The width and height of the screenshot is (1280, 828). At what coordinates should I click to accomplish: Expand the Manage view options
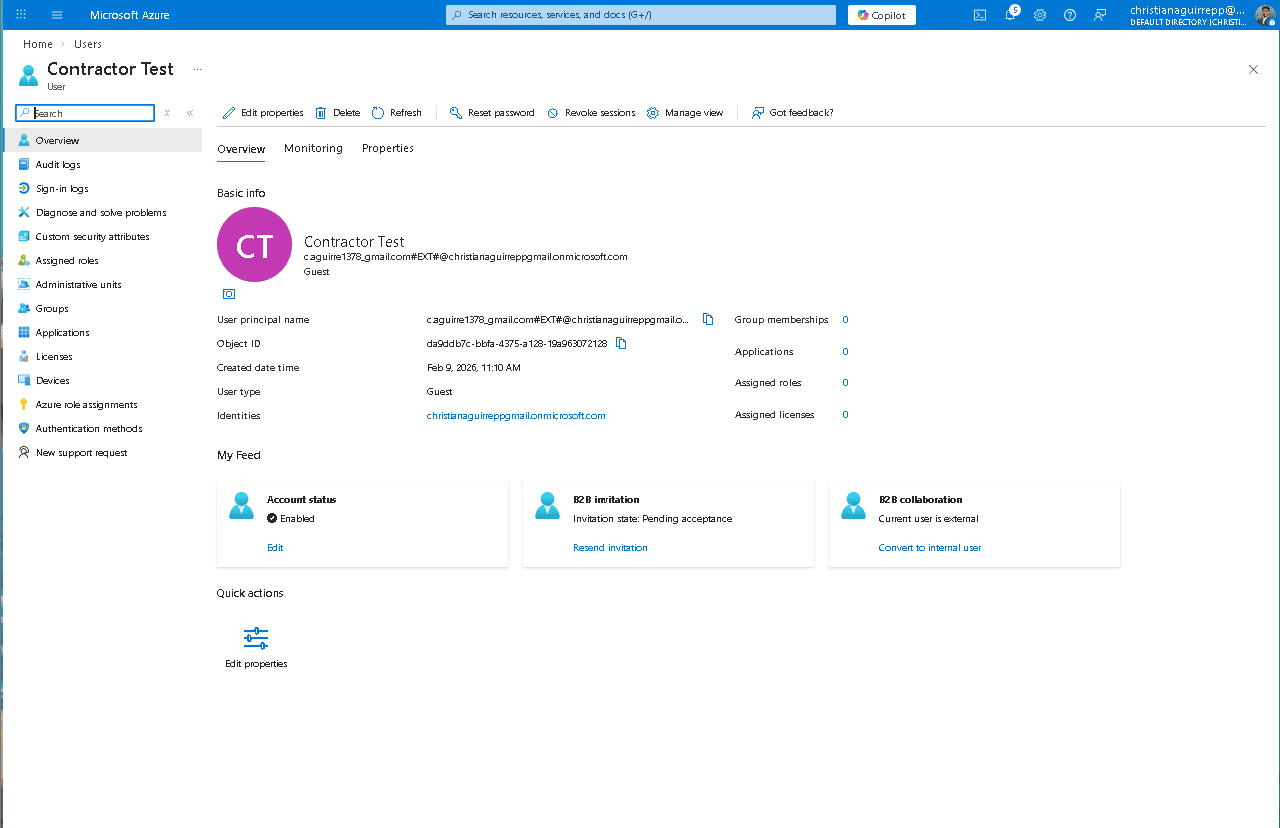(685, 113)
